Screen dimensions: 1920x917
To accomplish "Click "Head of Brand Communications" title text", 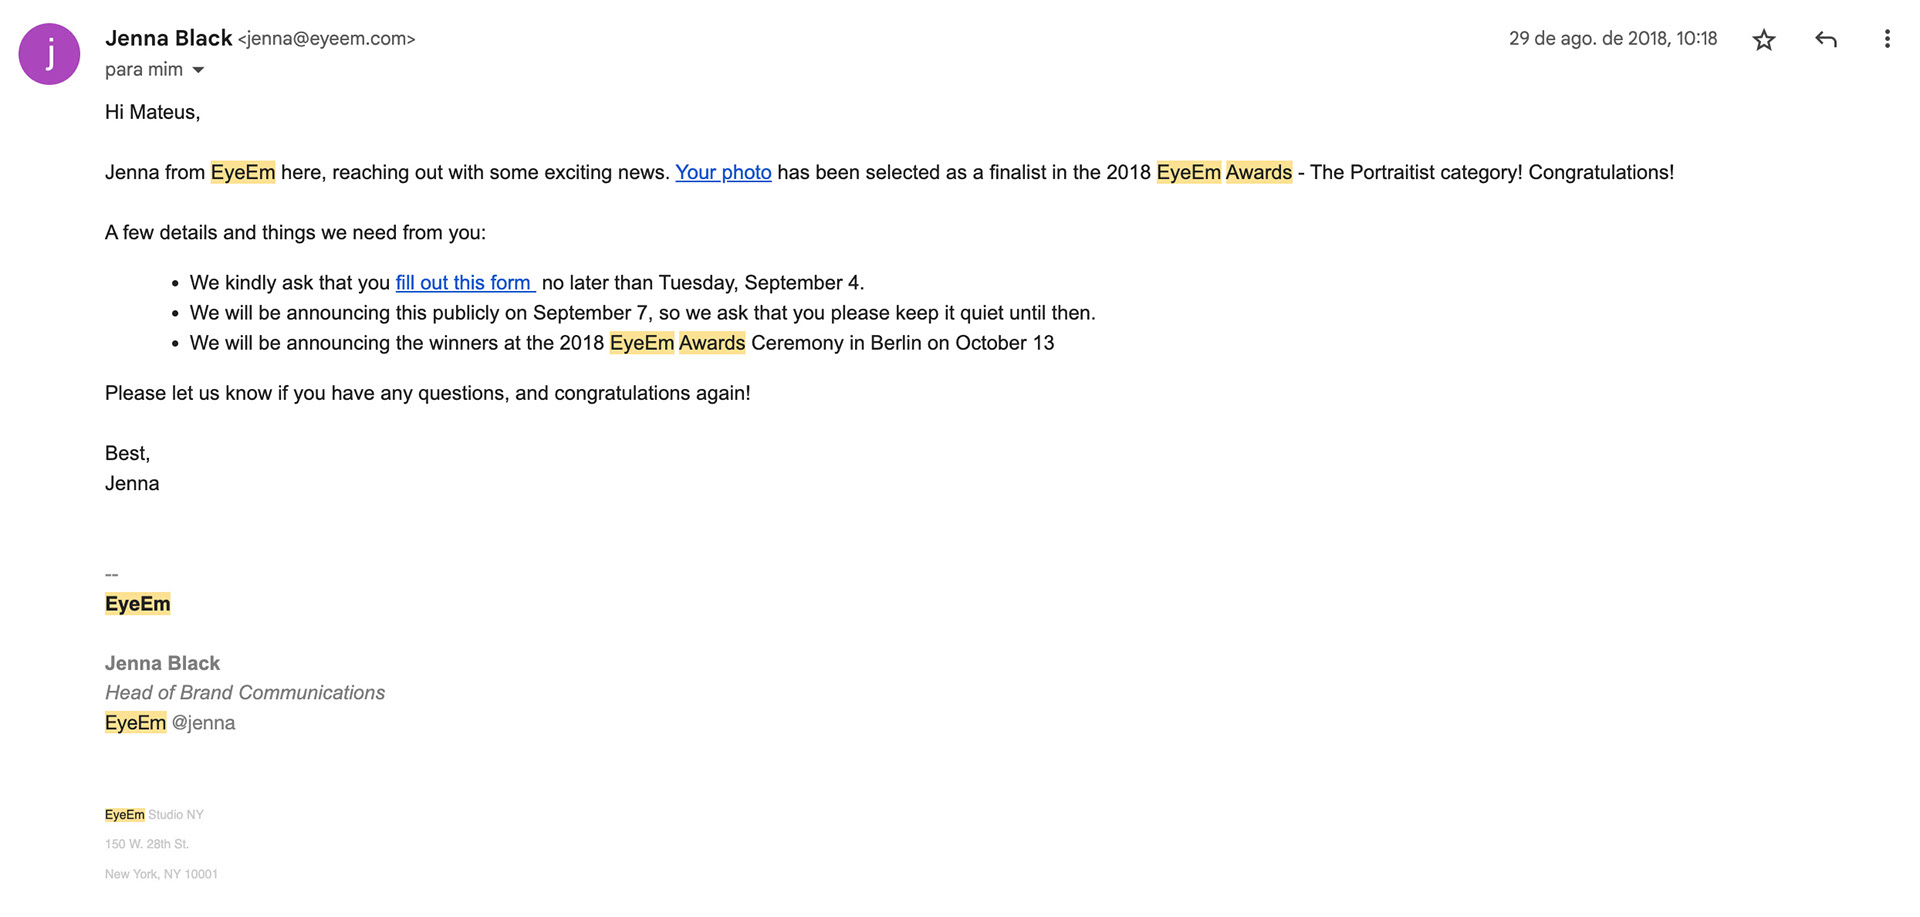I will pyautogui.click(x=244, y=693).
